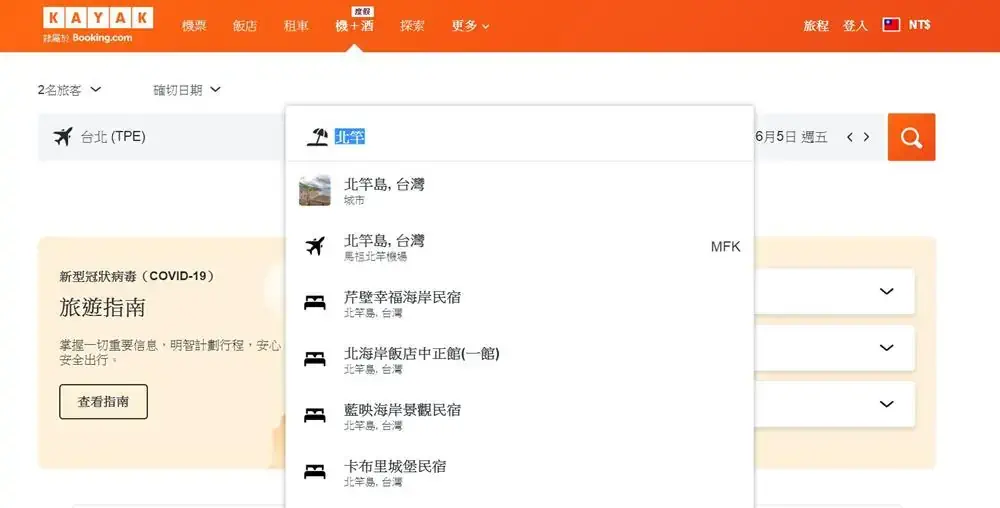Click the Taiwan flag icon
1000x508 pixels.
coord(891,25)
